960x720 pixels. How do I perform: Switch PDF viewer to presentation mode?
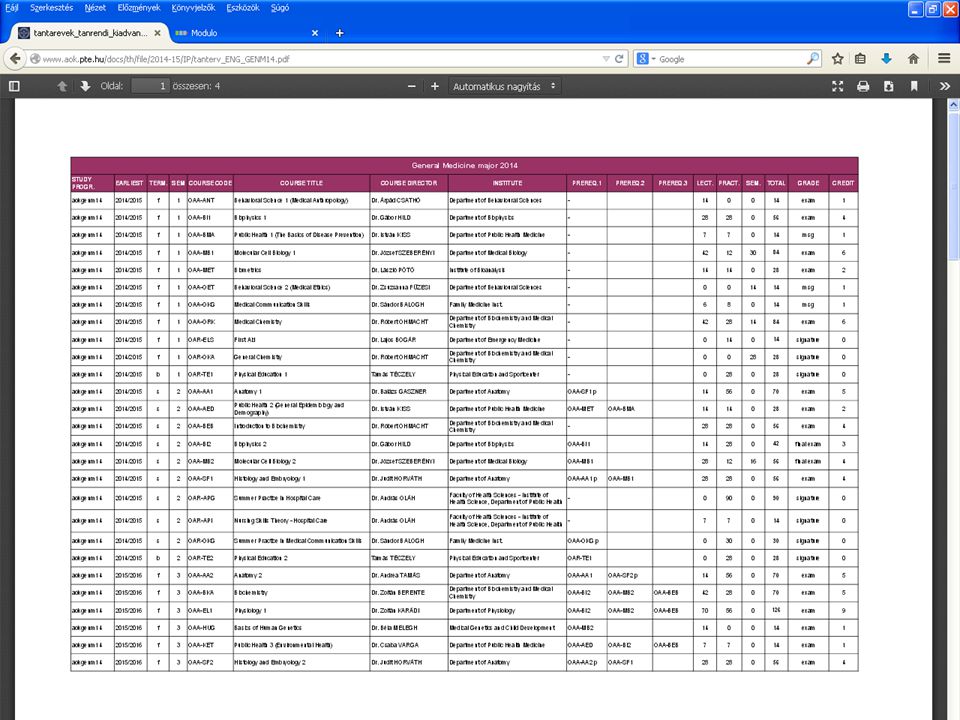[x=838, y=86]
